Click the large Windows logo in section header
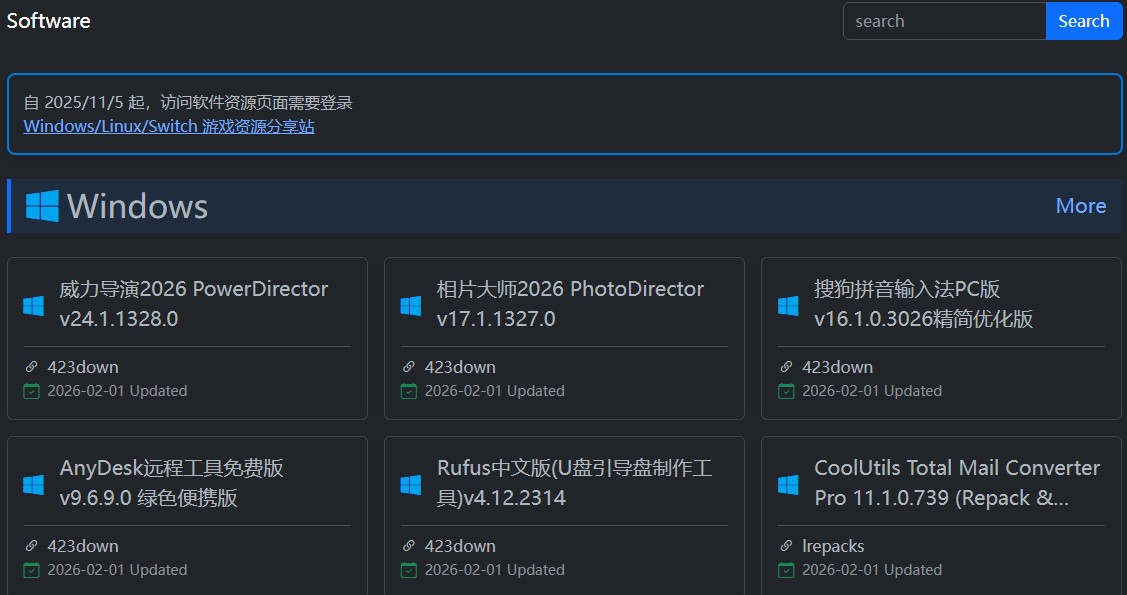This screenshot has width=1127, height=595. click(x=42, y=206)
